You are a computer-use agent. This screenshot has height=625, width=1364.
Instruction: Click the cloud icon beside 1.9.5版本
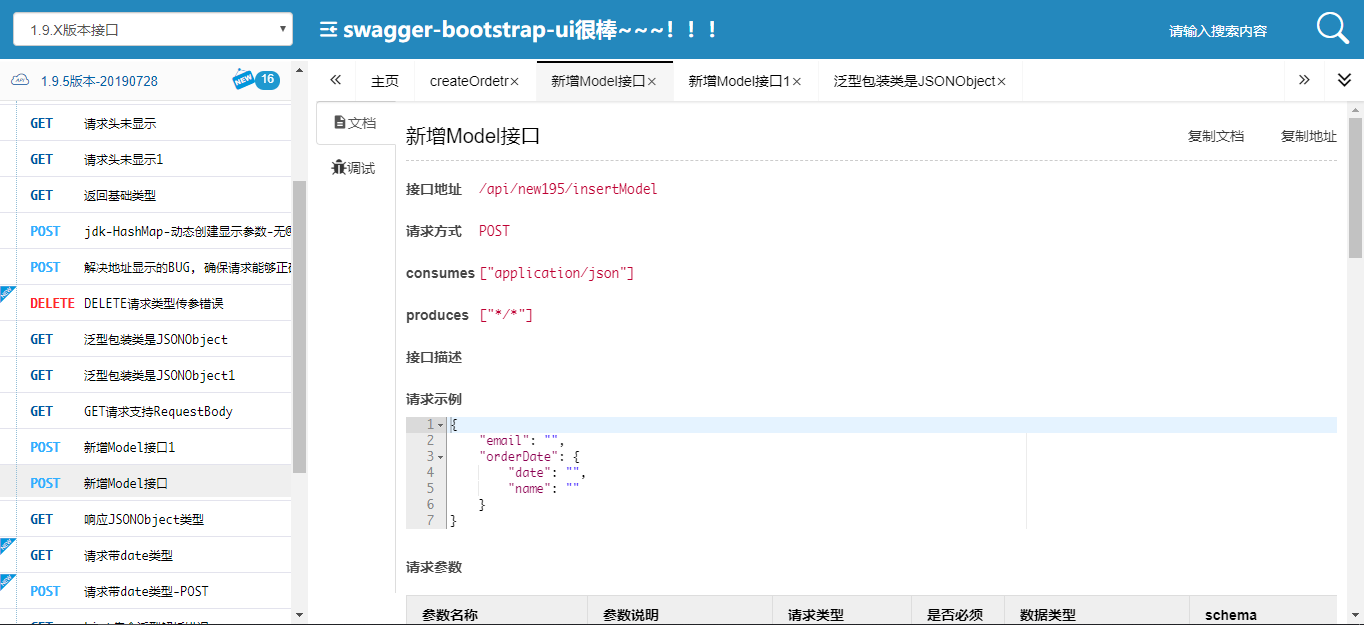(20, 81)
